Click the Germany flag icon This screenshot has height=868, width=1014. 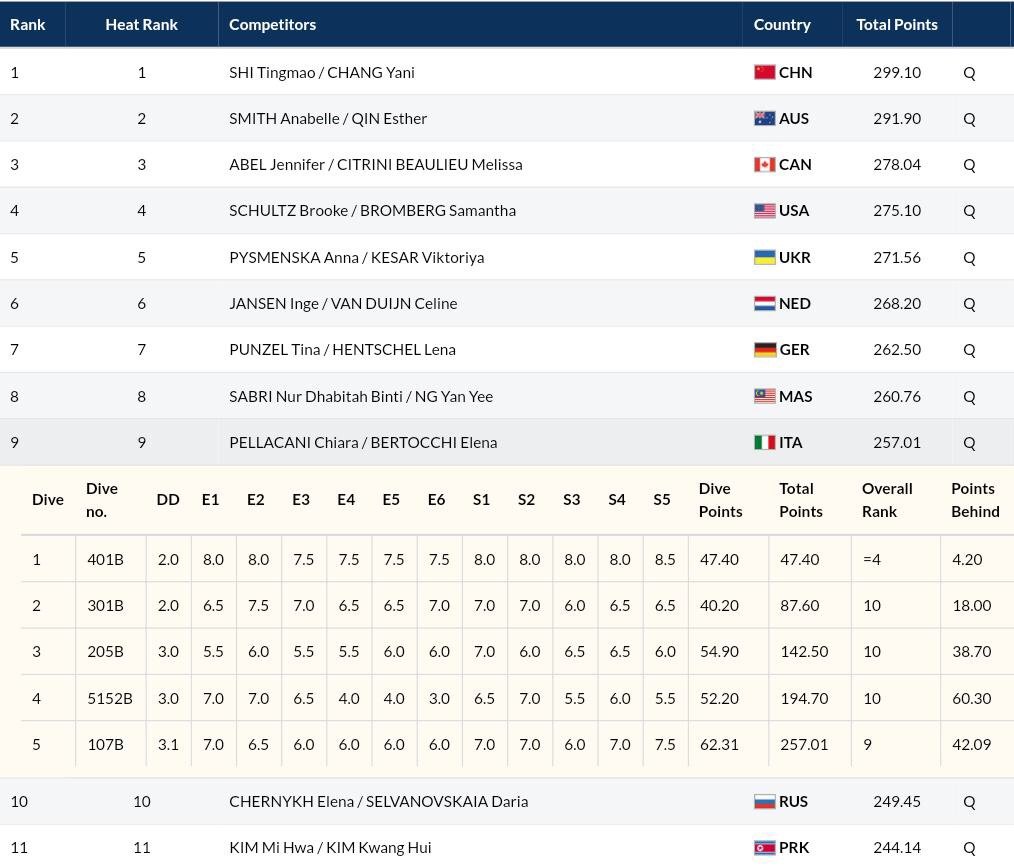click(x=764, y=349)
